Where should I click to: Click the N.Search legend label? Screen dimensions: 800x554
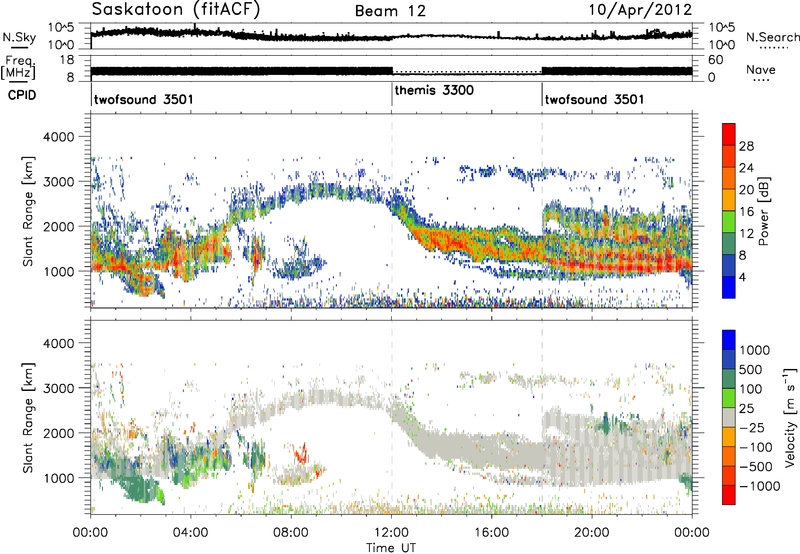(772, 37)
